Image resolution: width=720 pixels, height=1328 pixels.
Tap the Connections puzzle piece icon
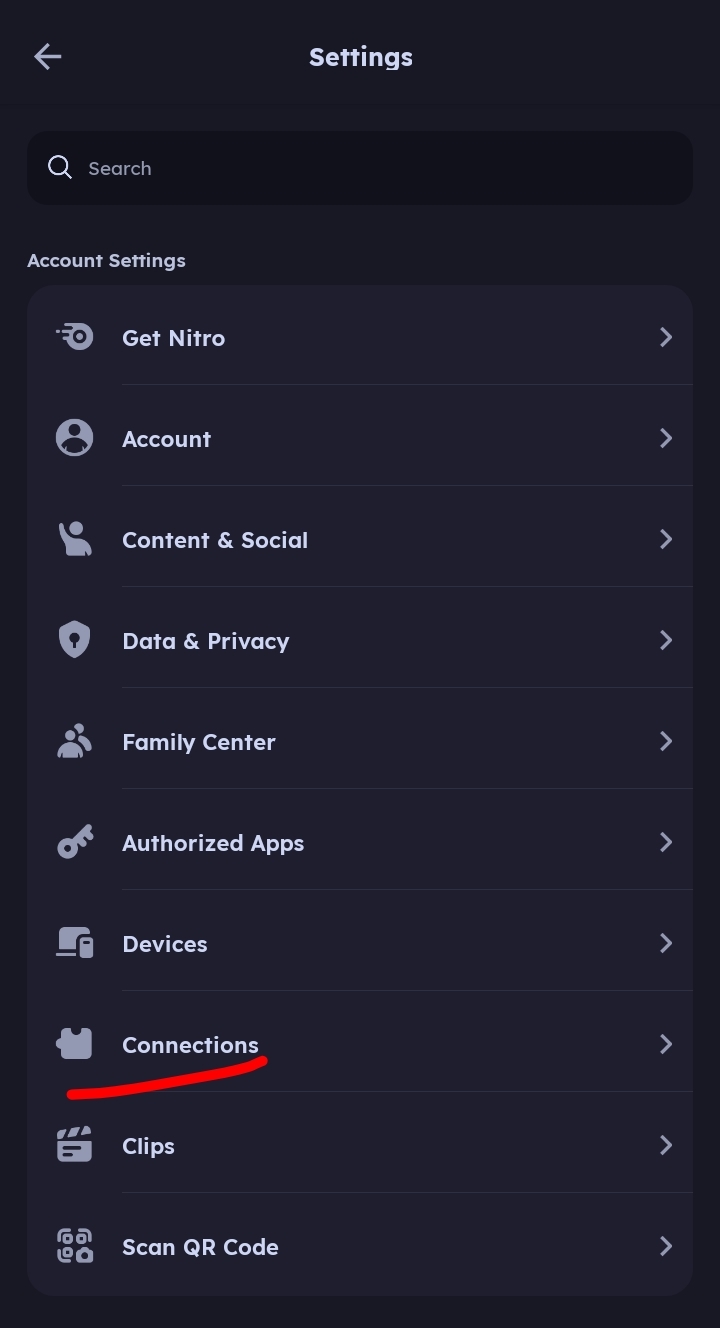pos(75,1044)
